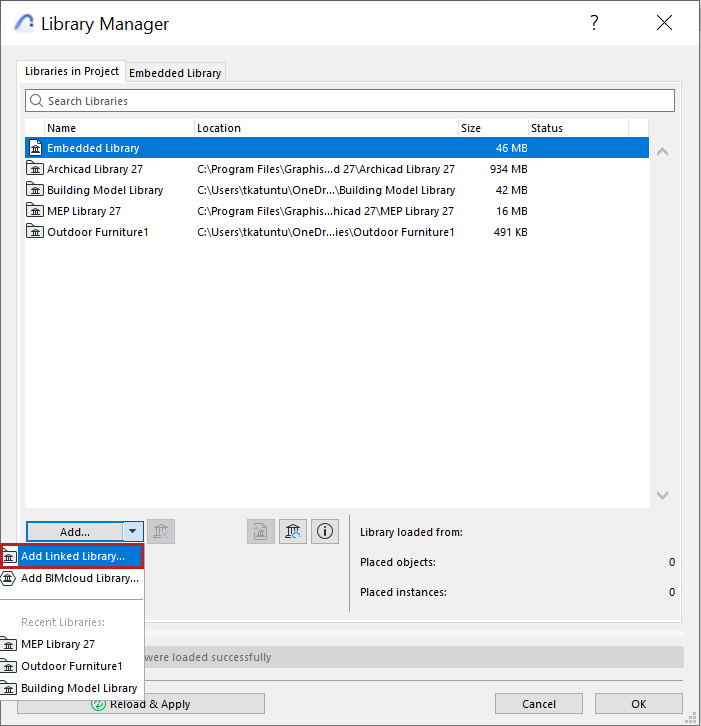
Task: Choose Add Linked Library... menu entry
Action: pos(72,556)
